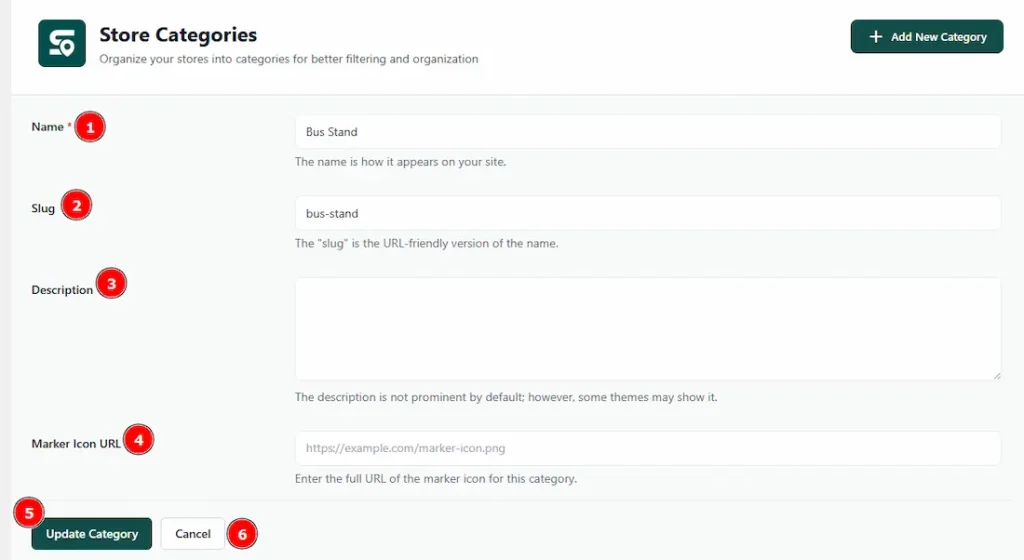Click the Slug field with bus-stand
1024x560 pixels.
pos(648,213)
